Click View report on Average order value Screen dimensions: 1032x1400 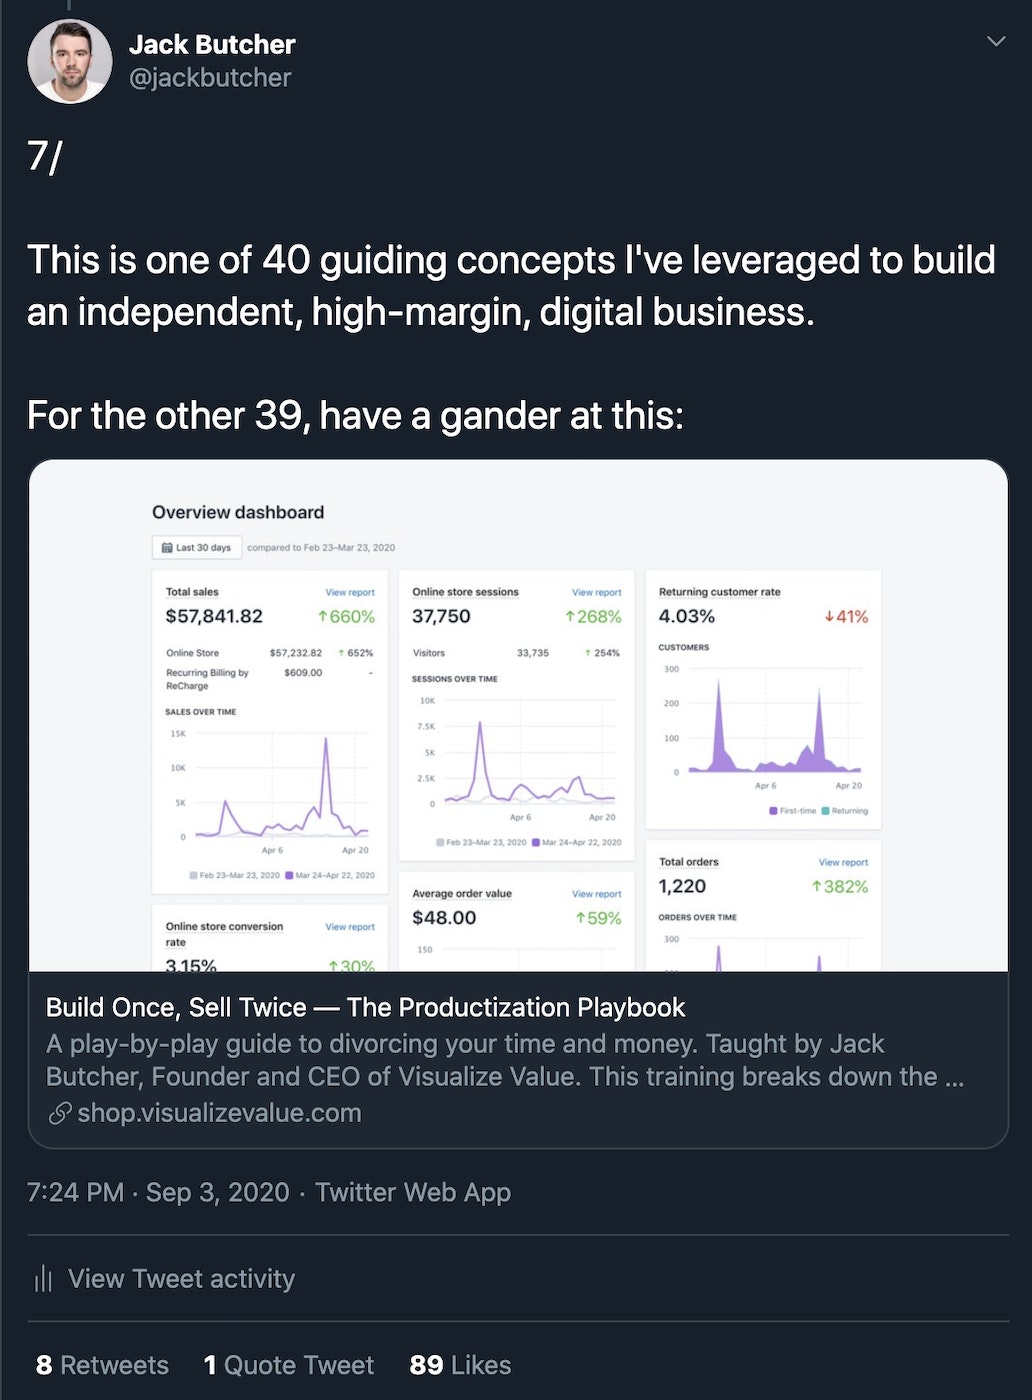click(x=597, y=894)
